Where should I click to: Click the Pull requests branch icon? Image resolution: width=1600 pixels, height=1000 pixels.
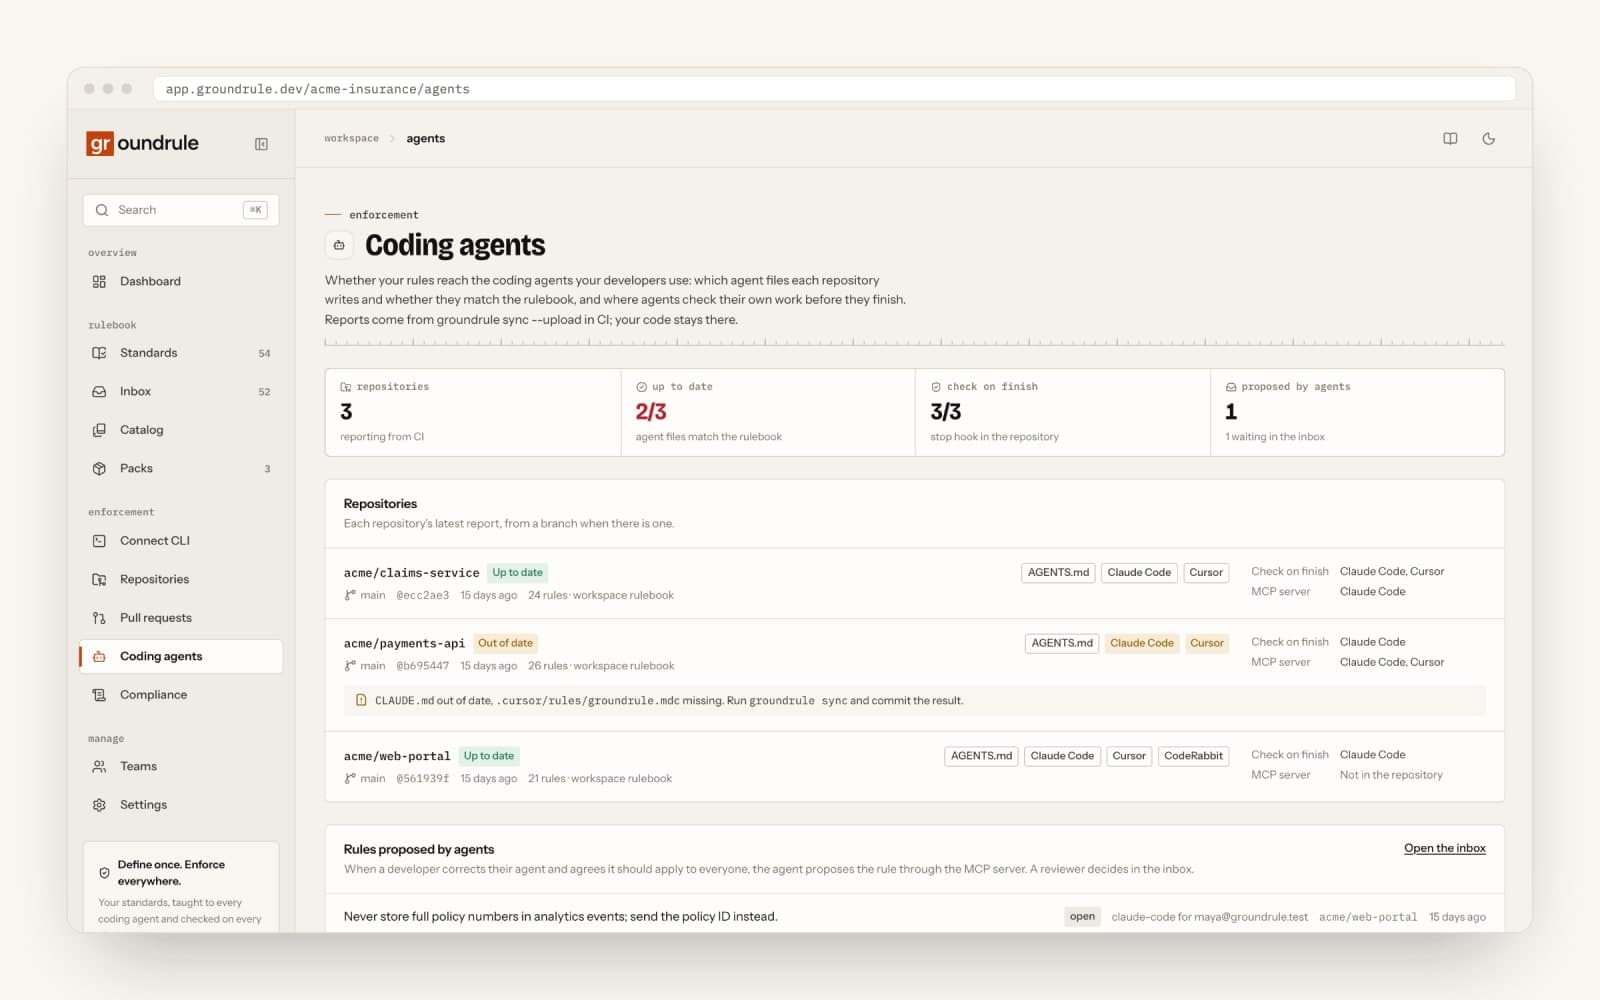point(99,618)
